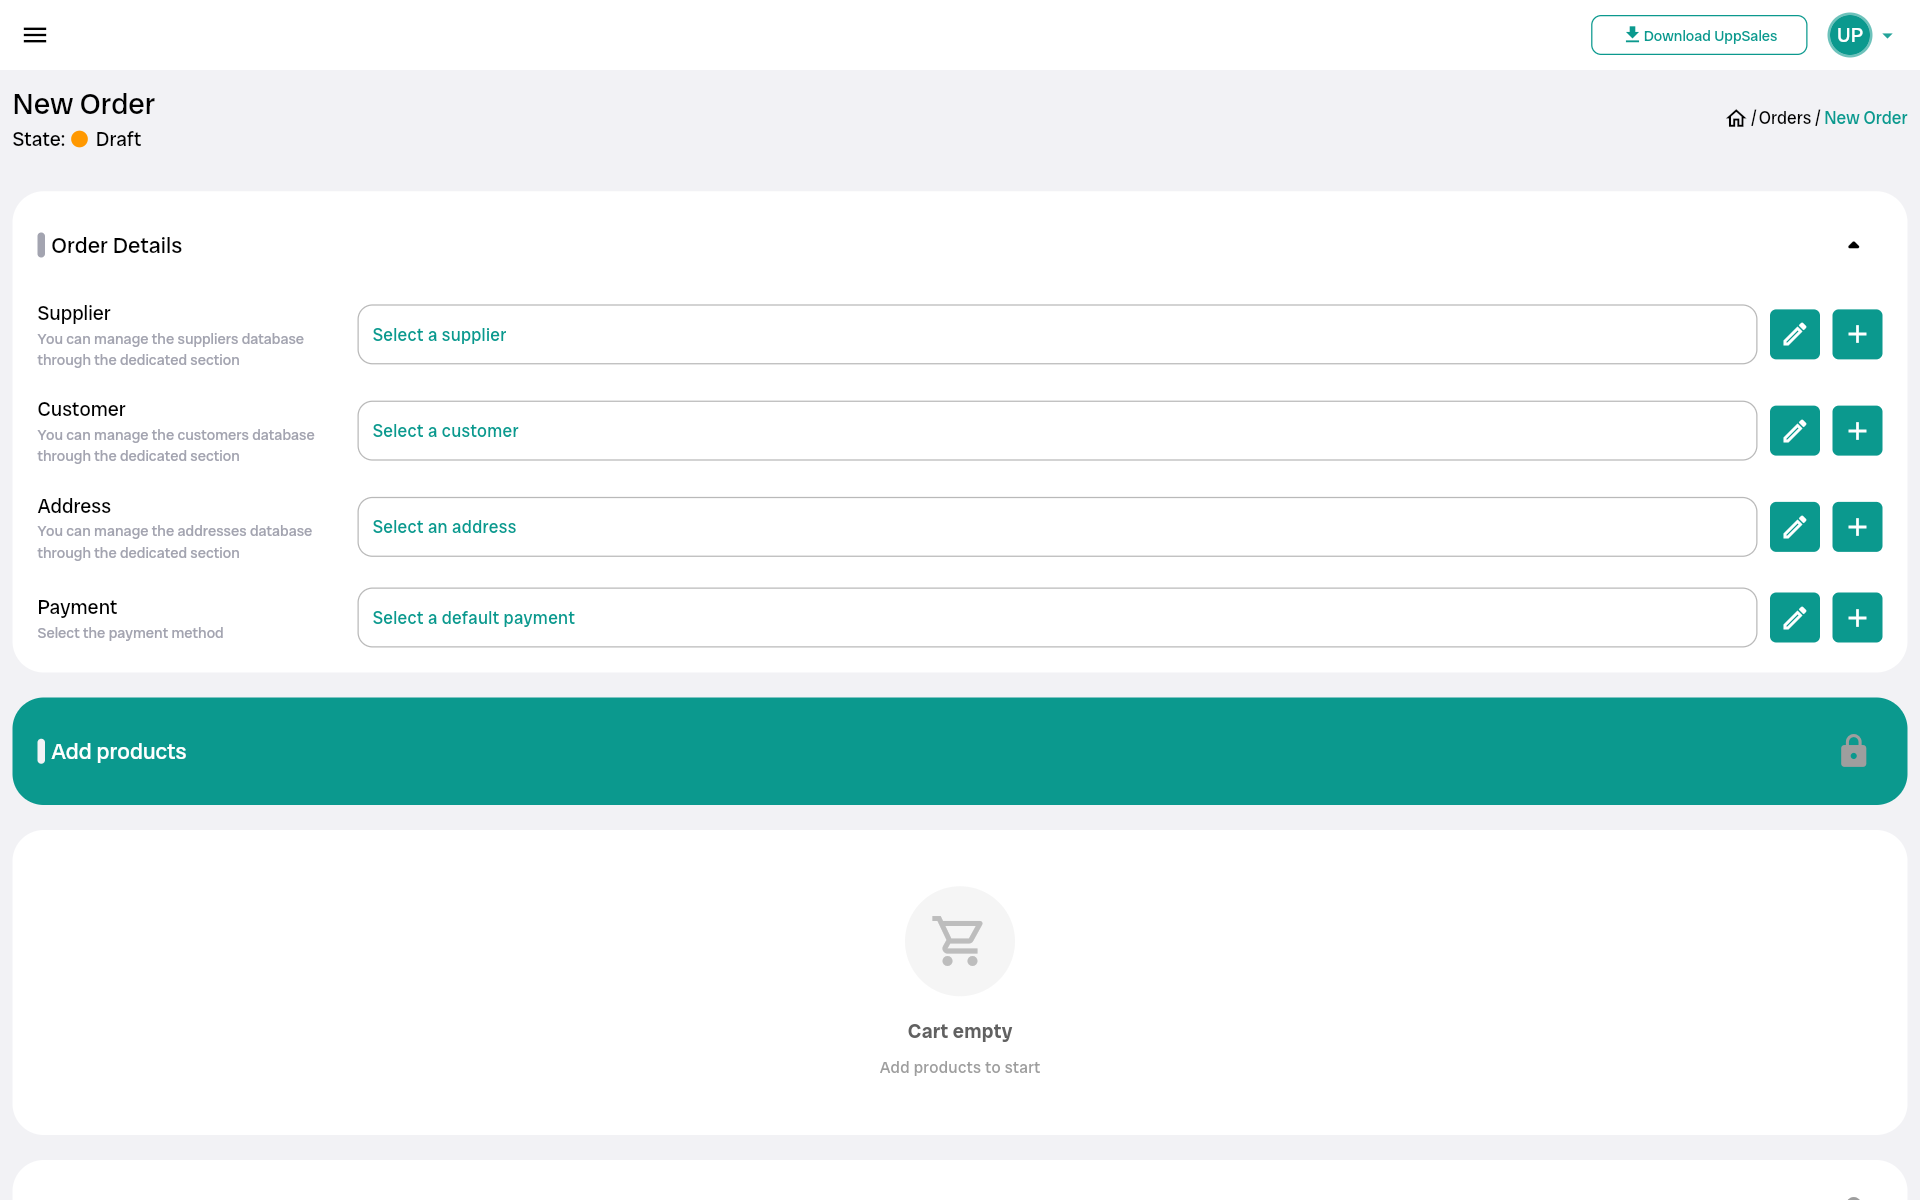Open the Select an address dropdown
Image resolution: width=1920 pixels, height=1200 pixels.
pyautogui.click(x=1056, y=527)
